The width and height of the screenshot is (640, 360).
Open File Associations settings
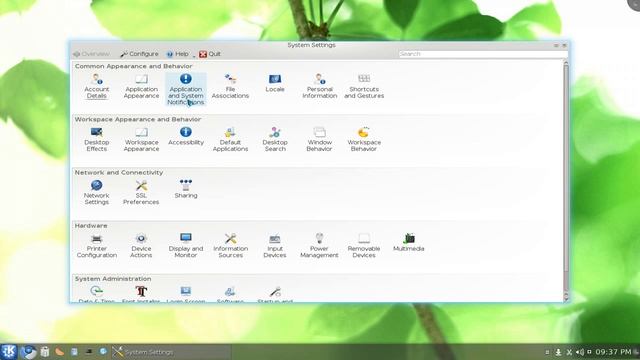click(x=230, y=87)
